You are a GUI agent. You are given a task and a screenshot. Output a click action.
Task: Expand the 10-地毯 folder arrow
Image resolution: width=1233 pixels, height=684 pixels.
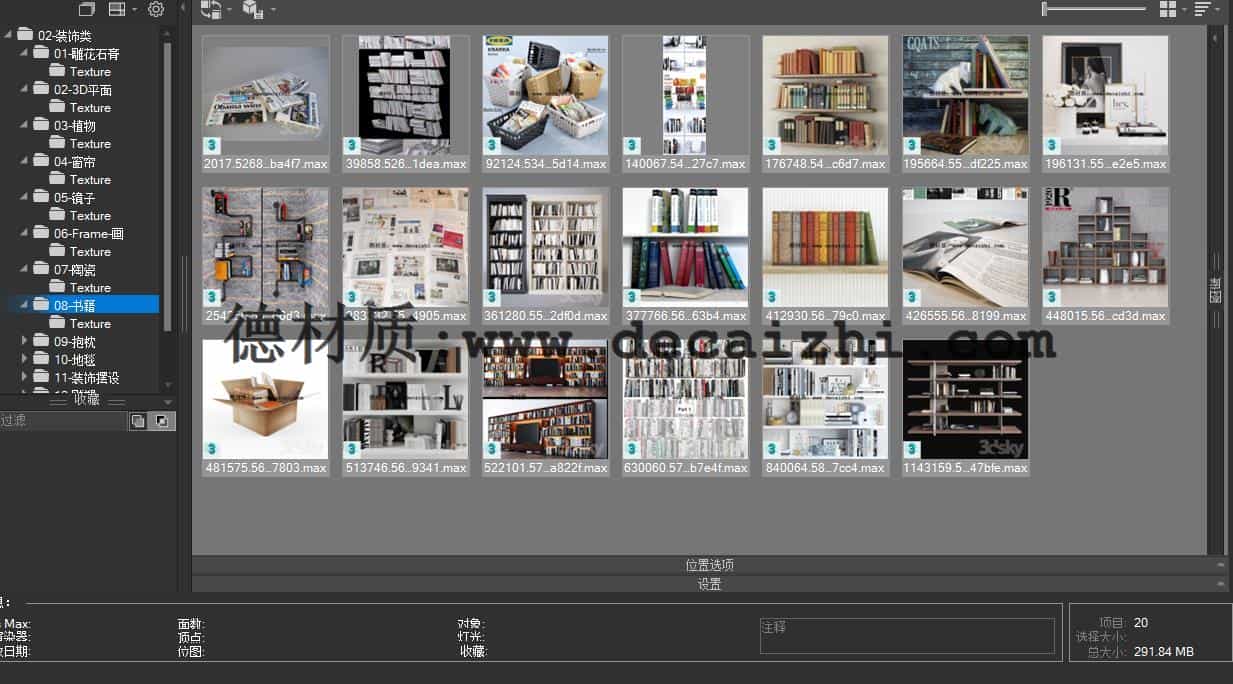25,359
